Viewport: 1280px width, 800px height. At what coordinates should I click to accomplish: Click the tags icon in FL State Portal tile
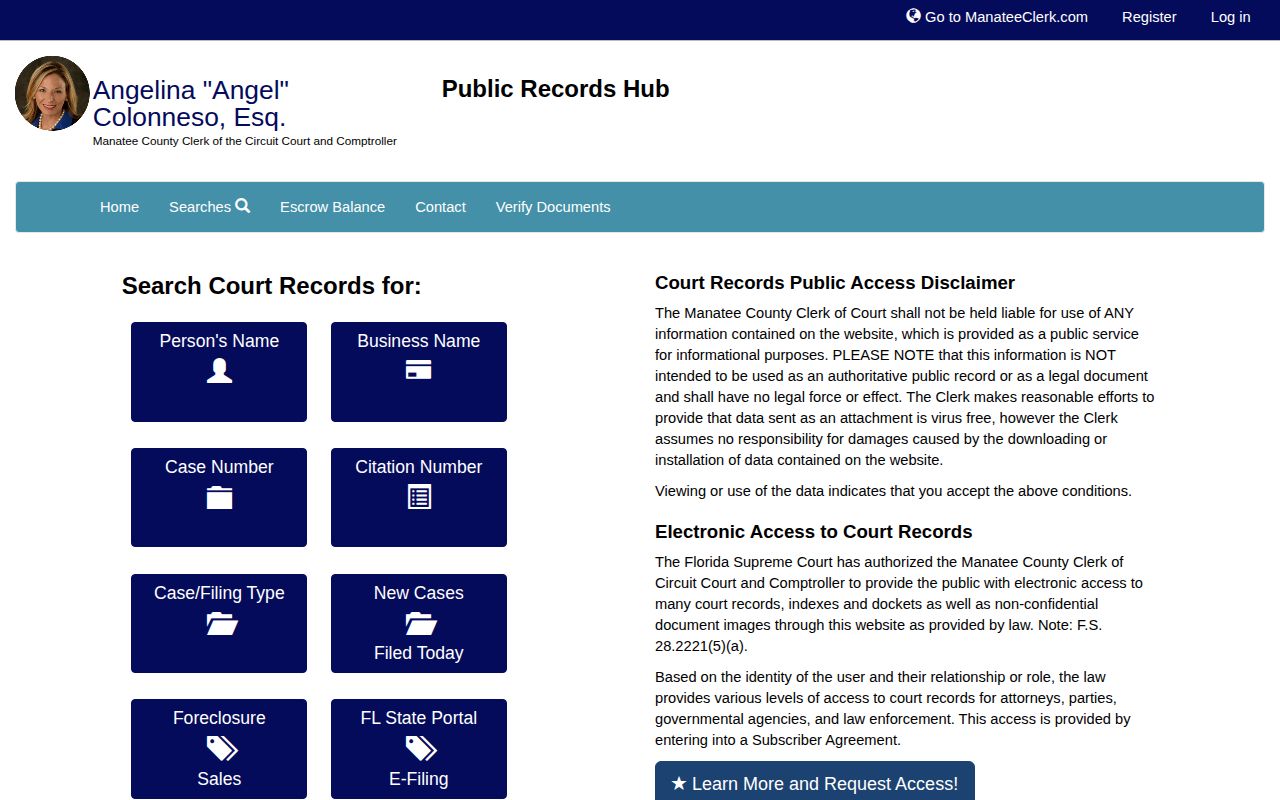point(421,748)
